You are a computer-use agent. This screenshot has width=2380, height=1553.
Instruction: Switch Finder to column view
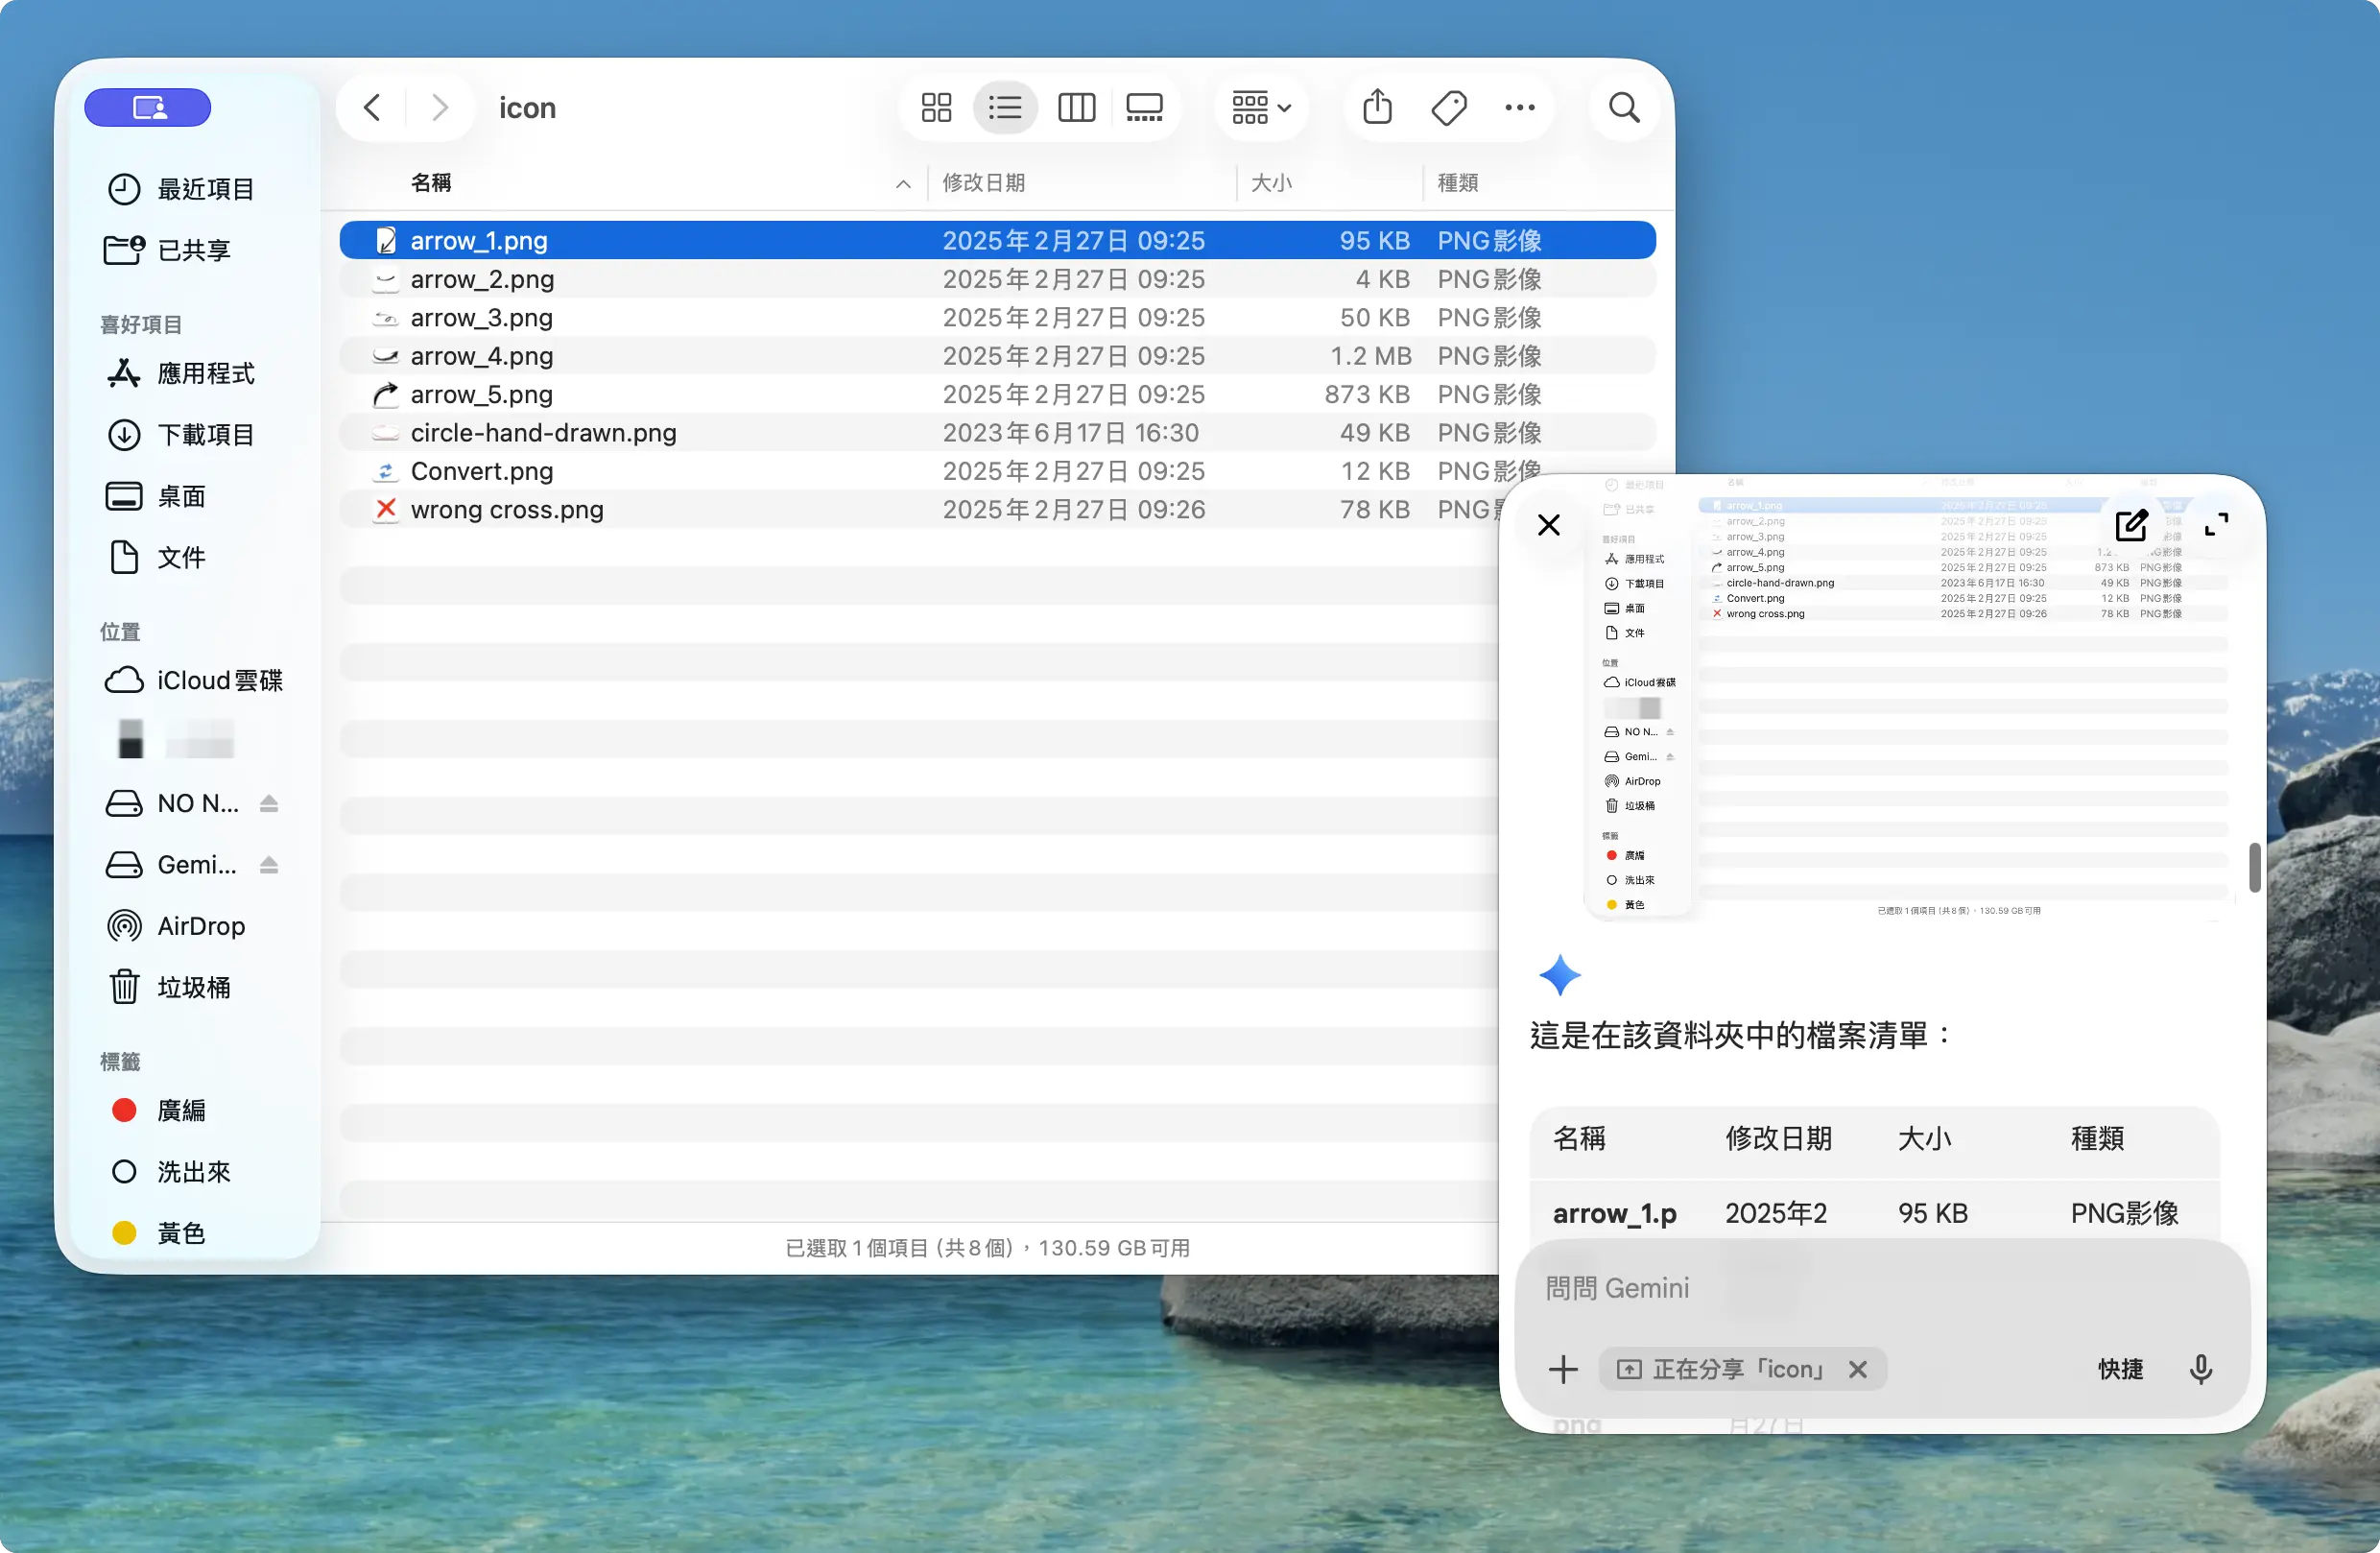tap(1077, 108)
